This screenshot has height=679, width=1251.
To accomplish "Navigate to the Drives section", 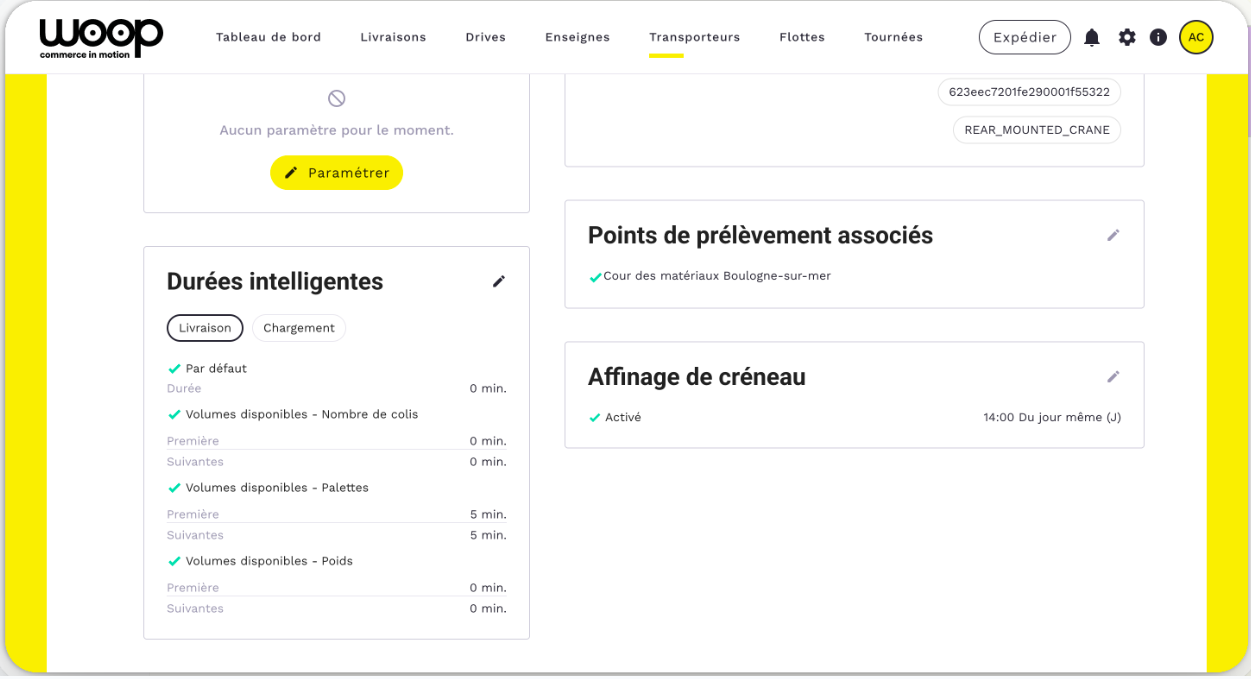I will tap(485, 38).
